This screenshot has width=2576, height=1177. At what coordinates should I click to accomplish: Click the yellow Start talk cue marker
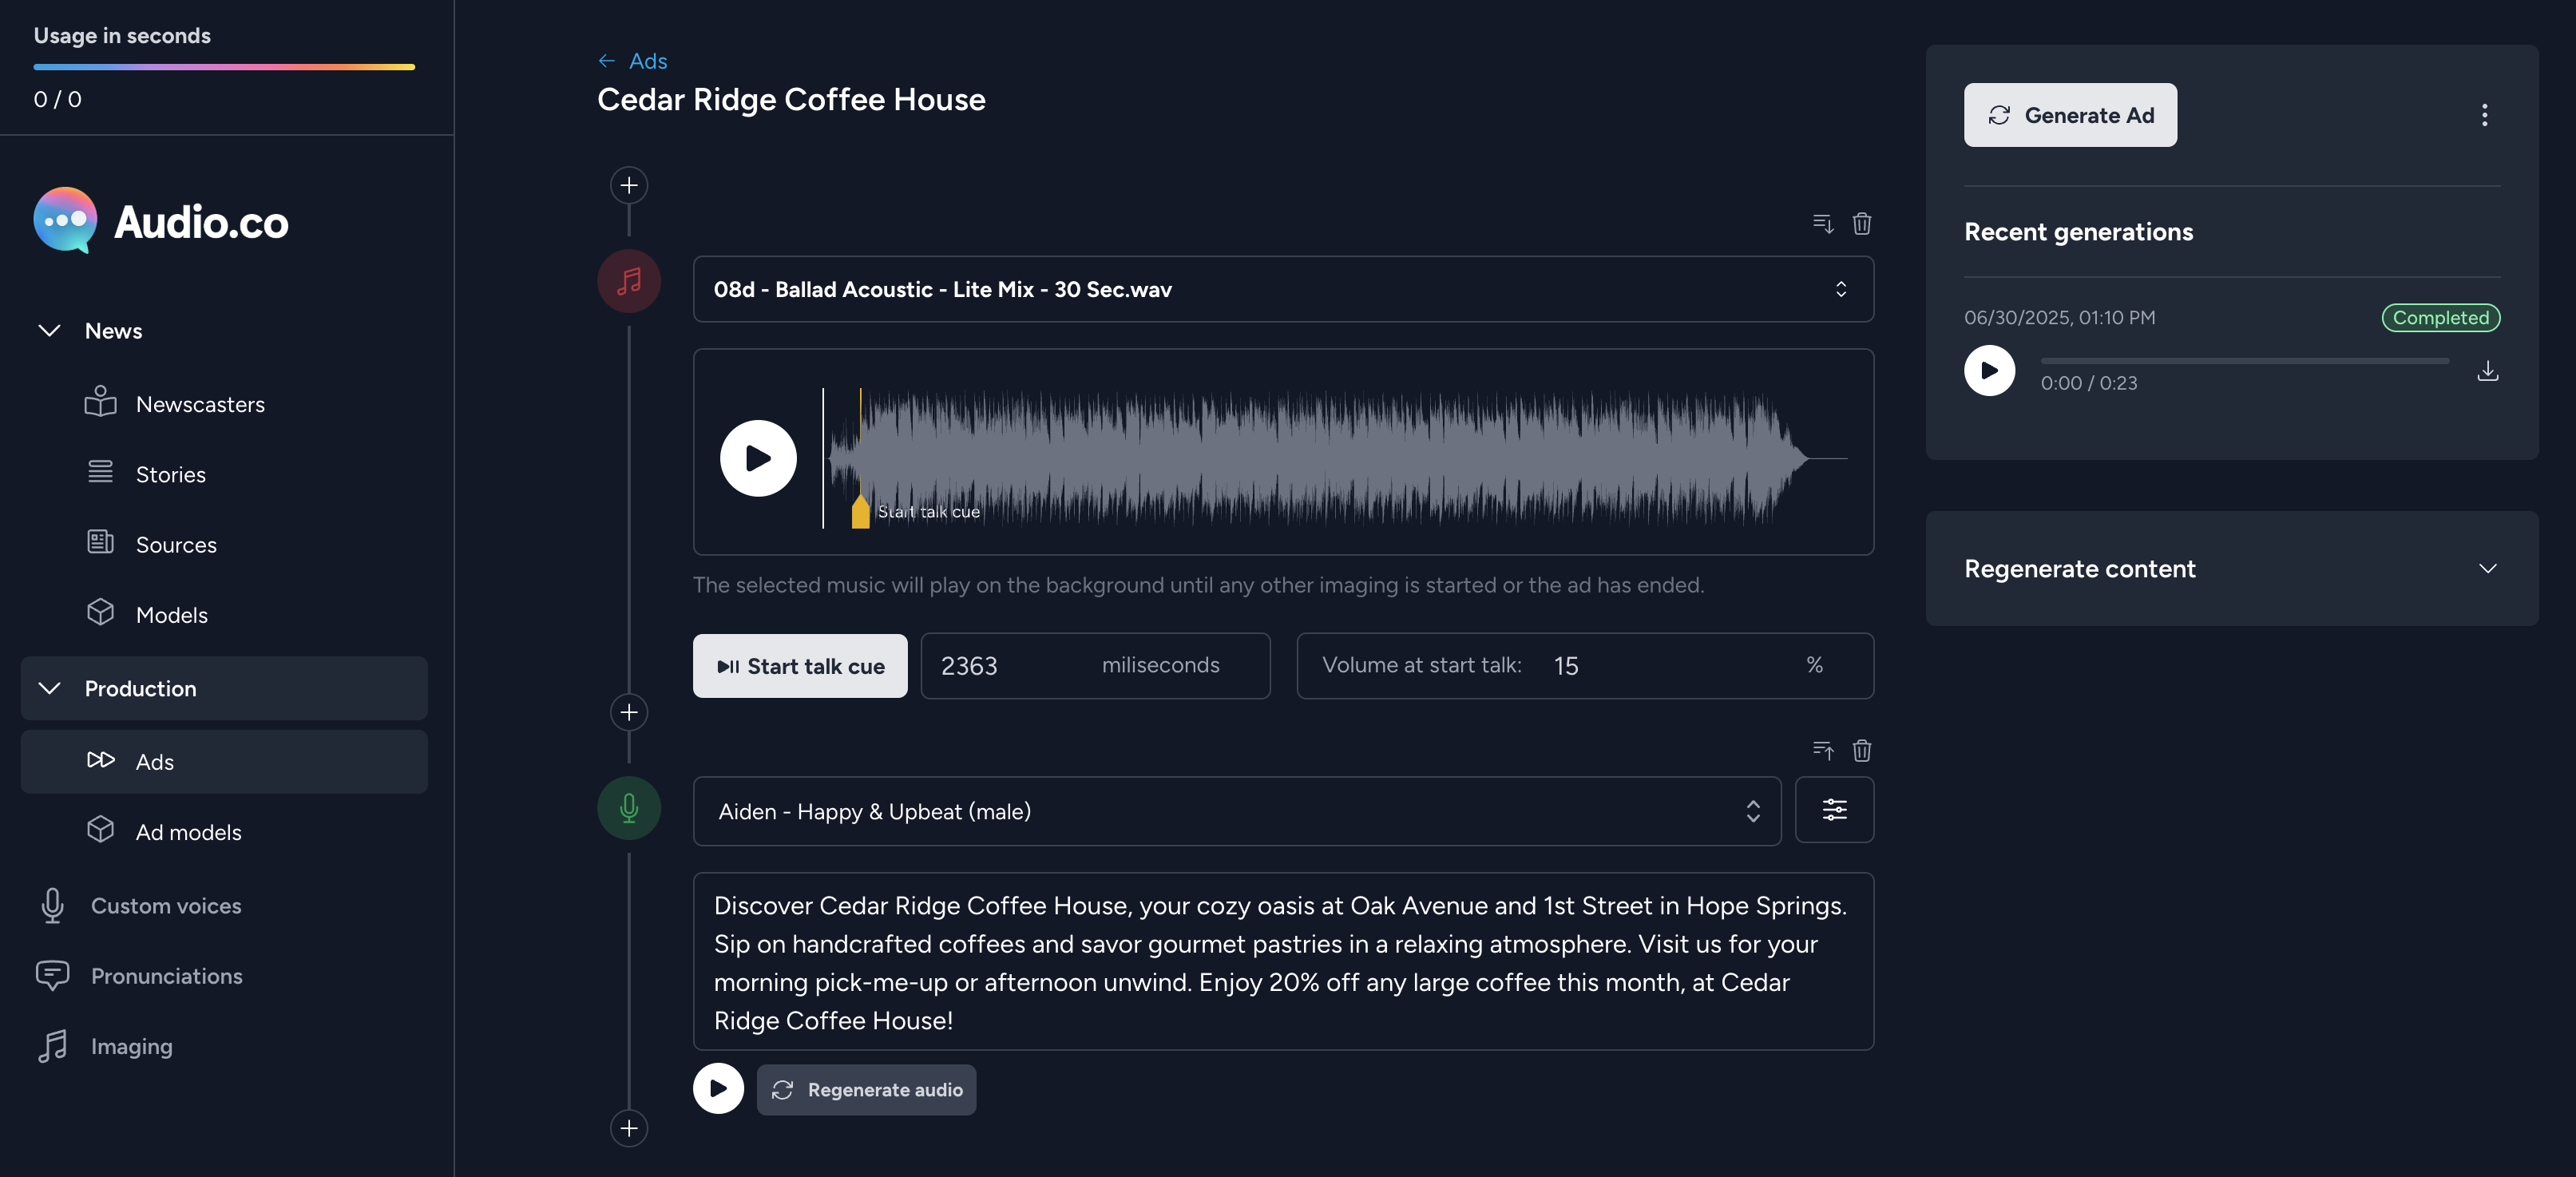pyautogui.click(x=860, y=511)
